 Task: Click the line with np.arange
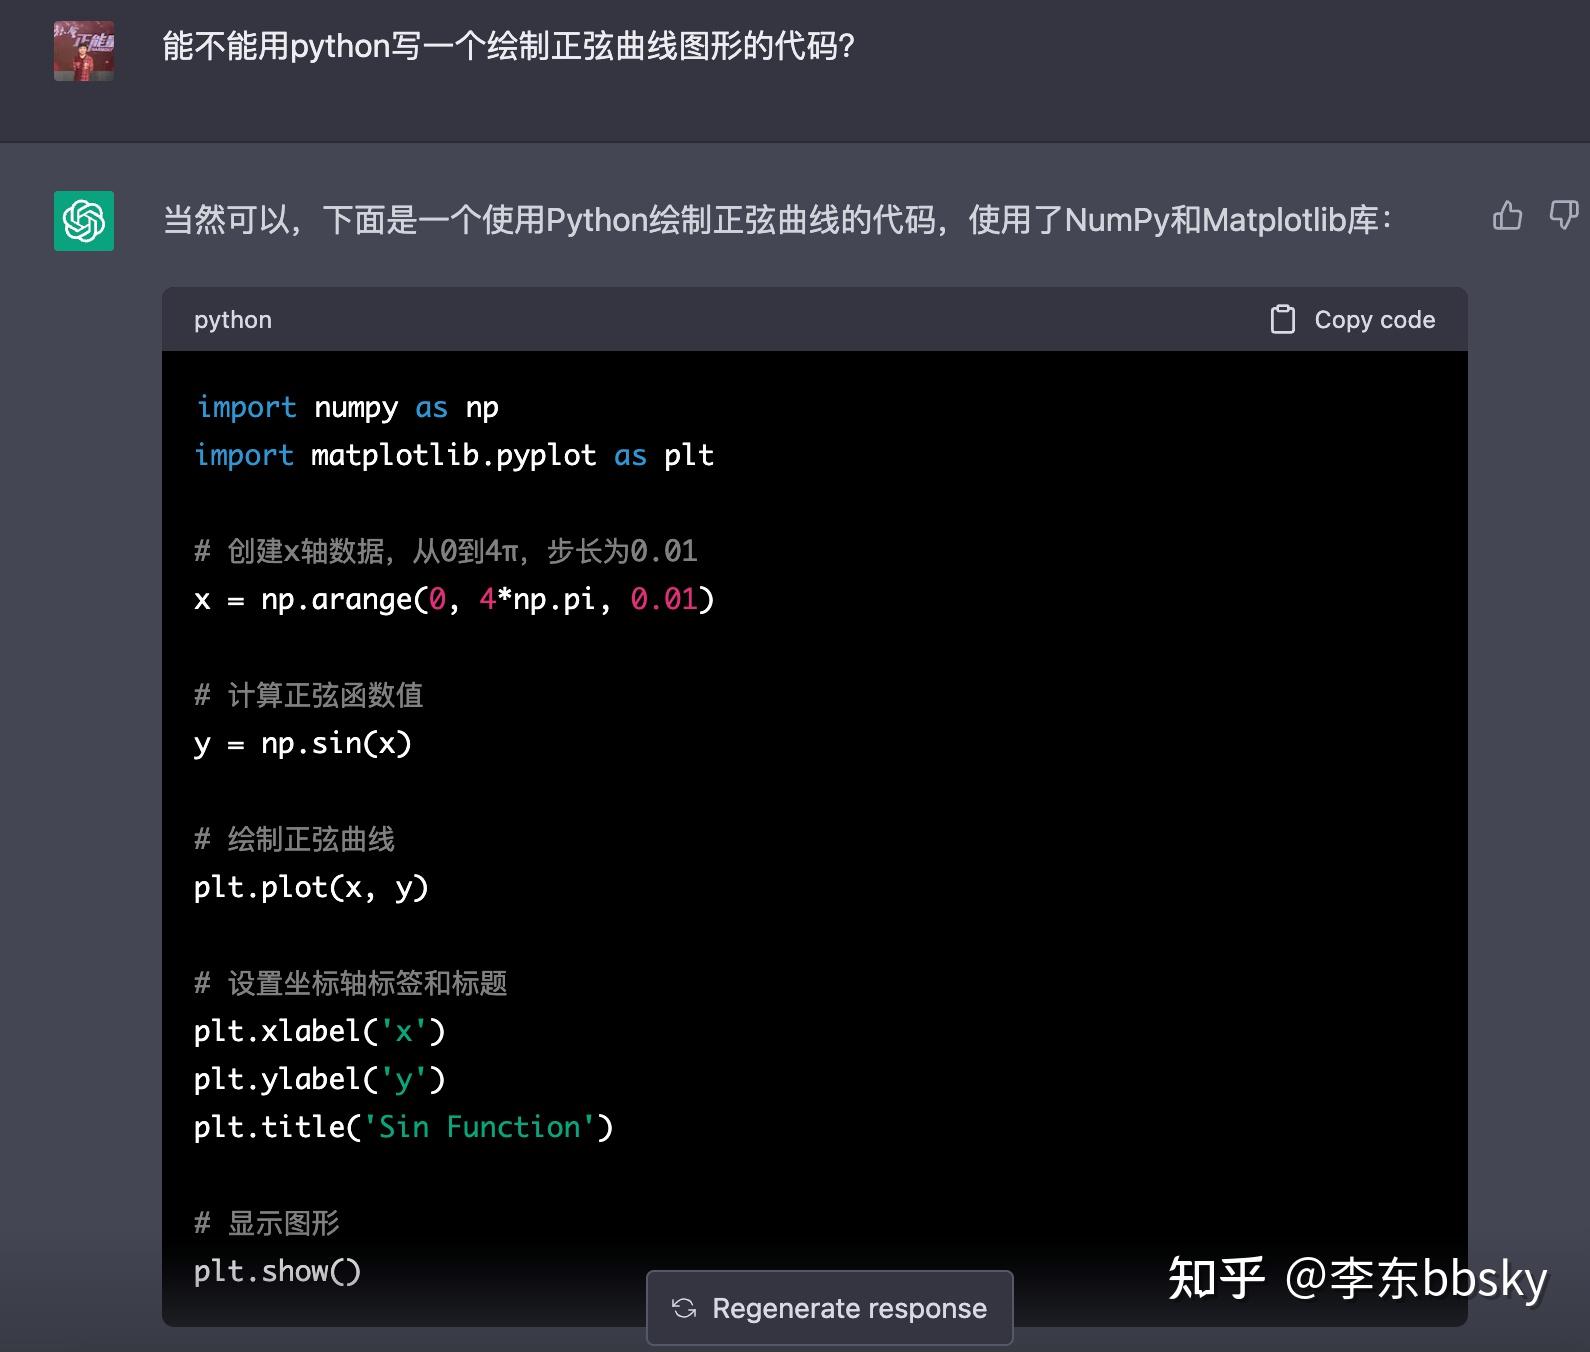coord(454,599)
